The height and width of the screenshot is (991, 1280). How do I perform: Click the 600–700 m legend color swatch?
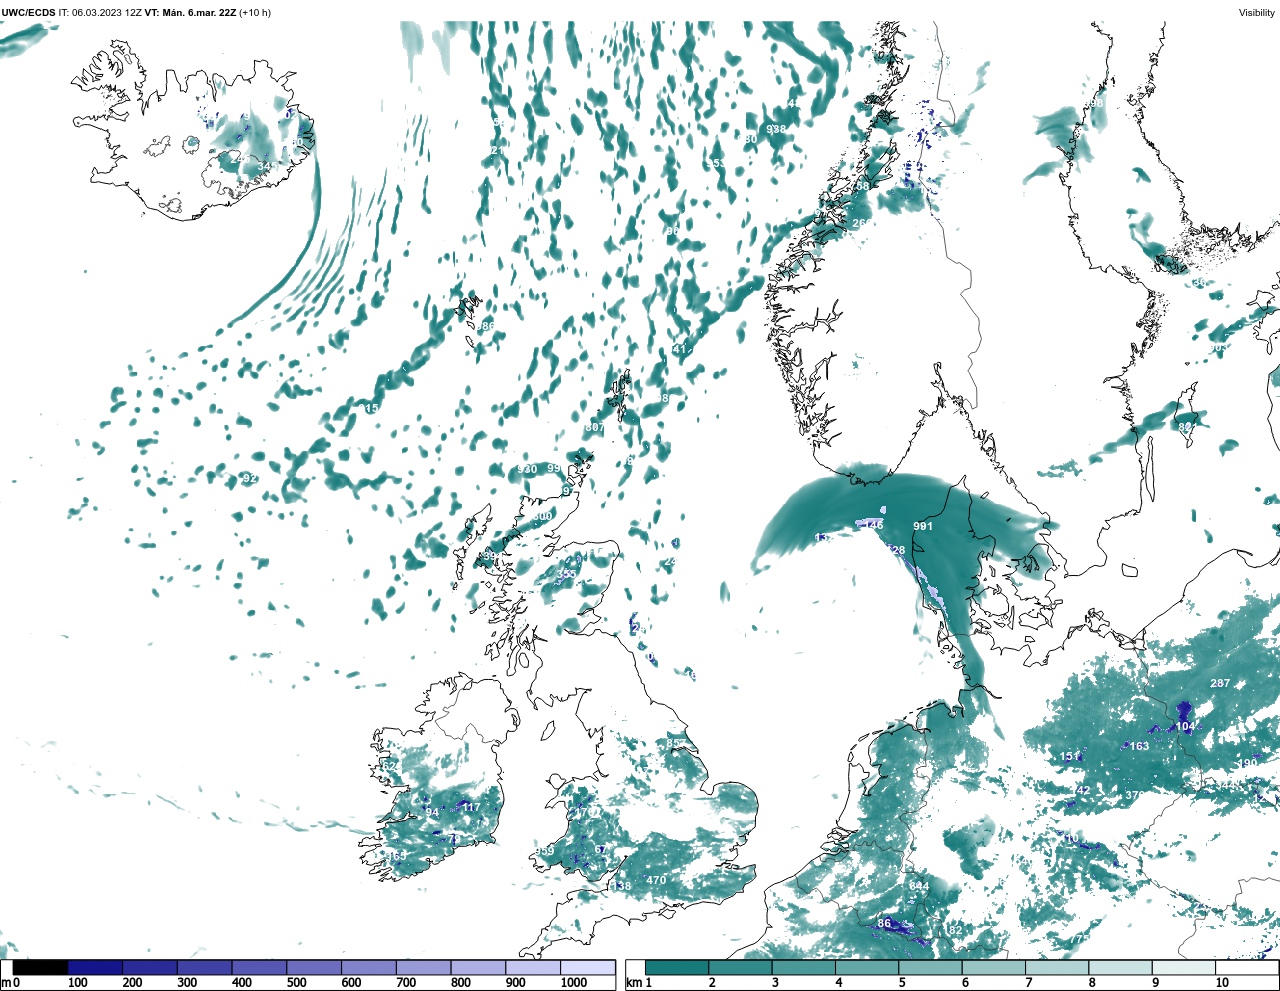[368, 968]
